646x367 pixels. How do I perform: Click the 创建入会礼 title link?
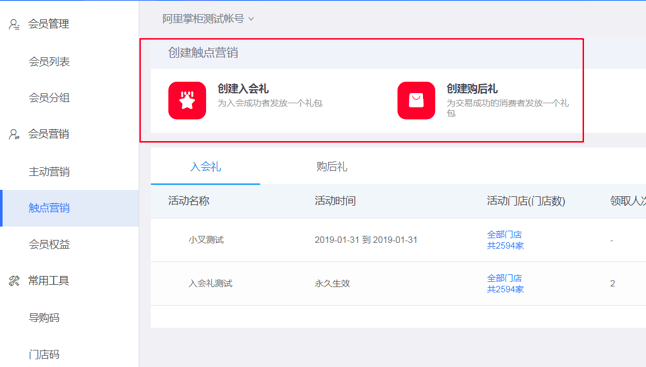243,89
